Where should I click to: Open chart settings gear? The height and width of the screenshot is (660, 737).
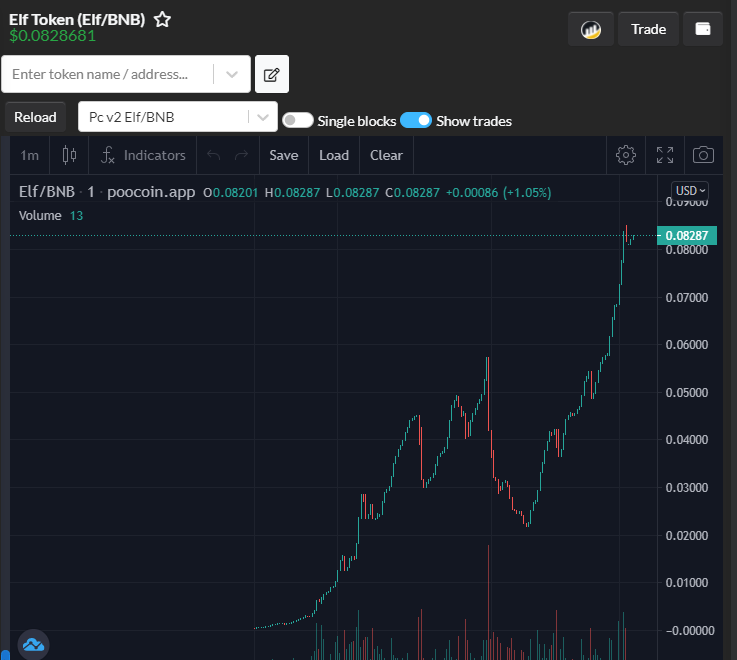point(626,155)
